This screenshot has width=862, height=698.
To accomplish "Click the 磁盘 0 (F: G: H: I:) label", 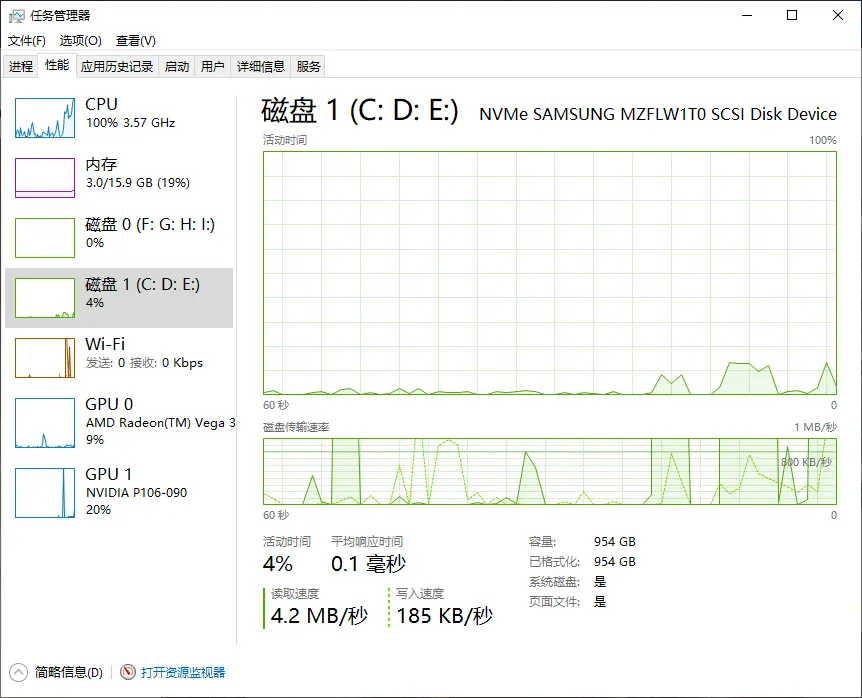I will tap(150, 224).
